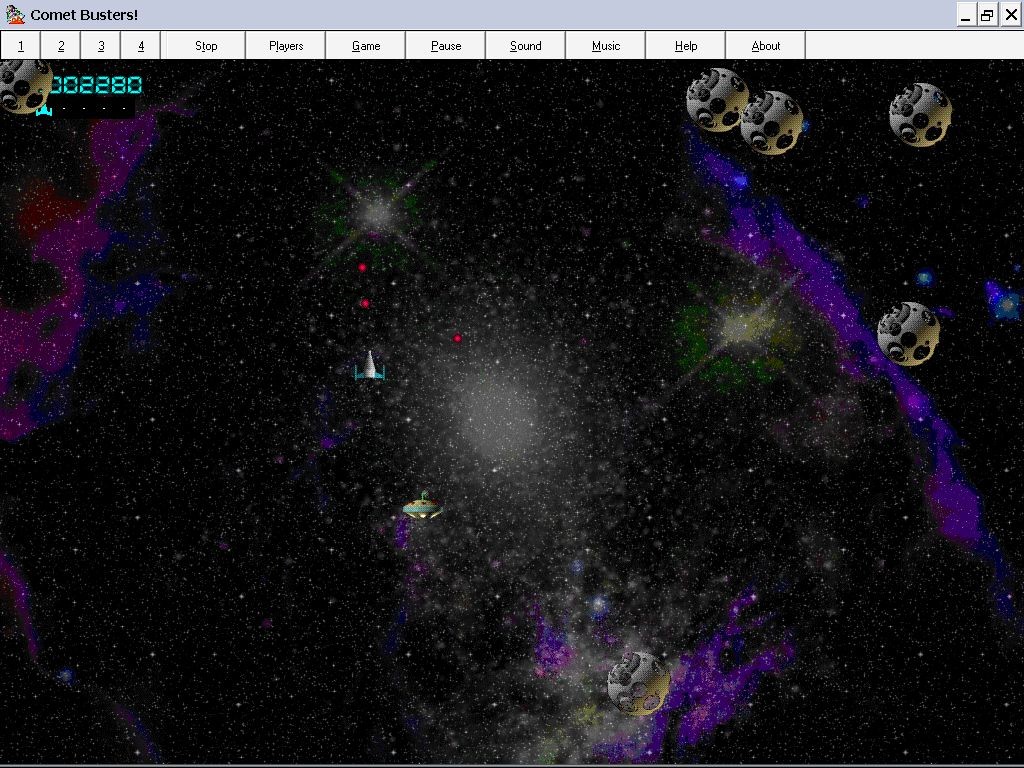
Task: Click the red bullet nearest the saucer
Action: click(457, 338)
